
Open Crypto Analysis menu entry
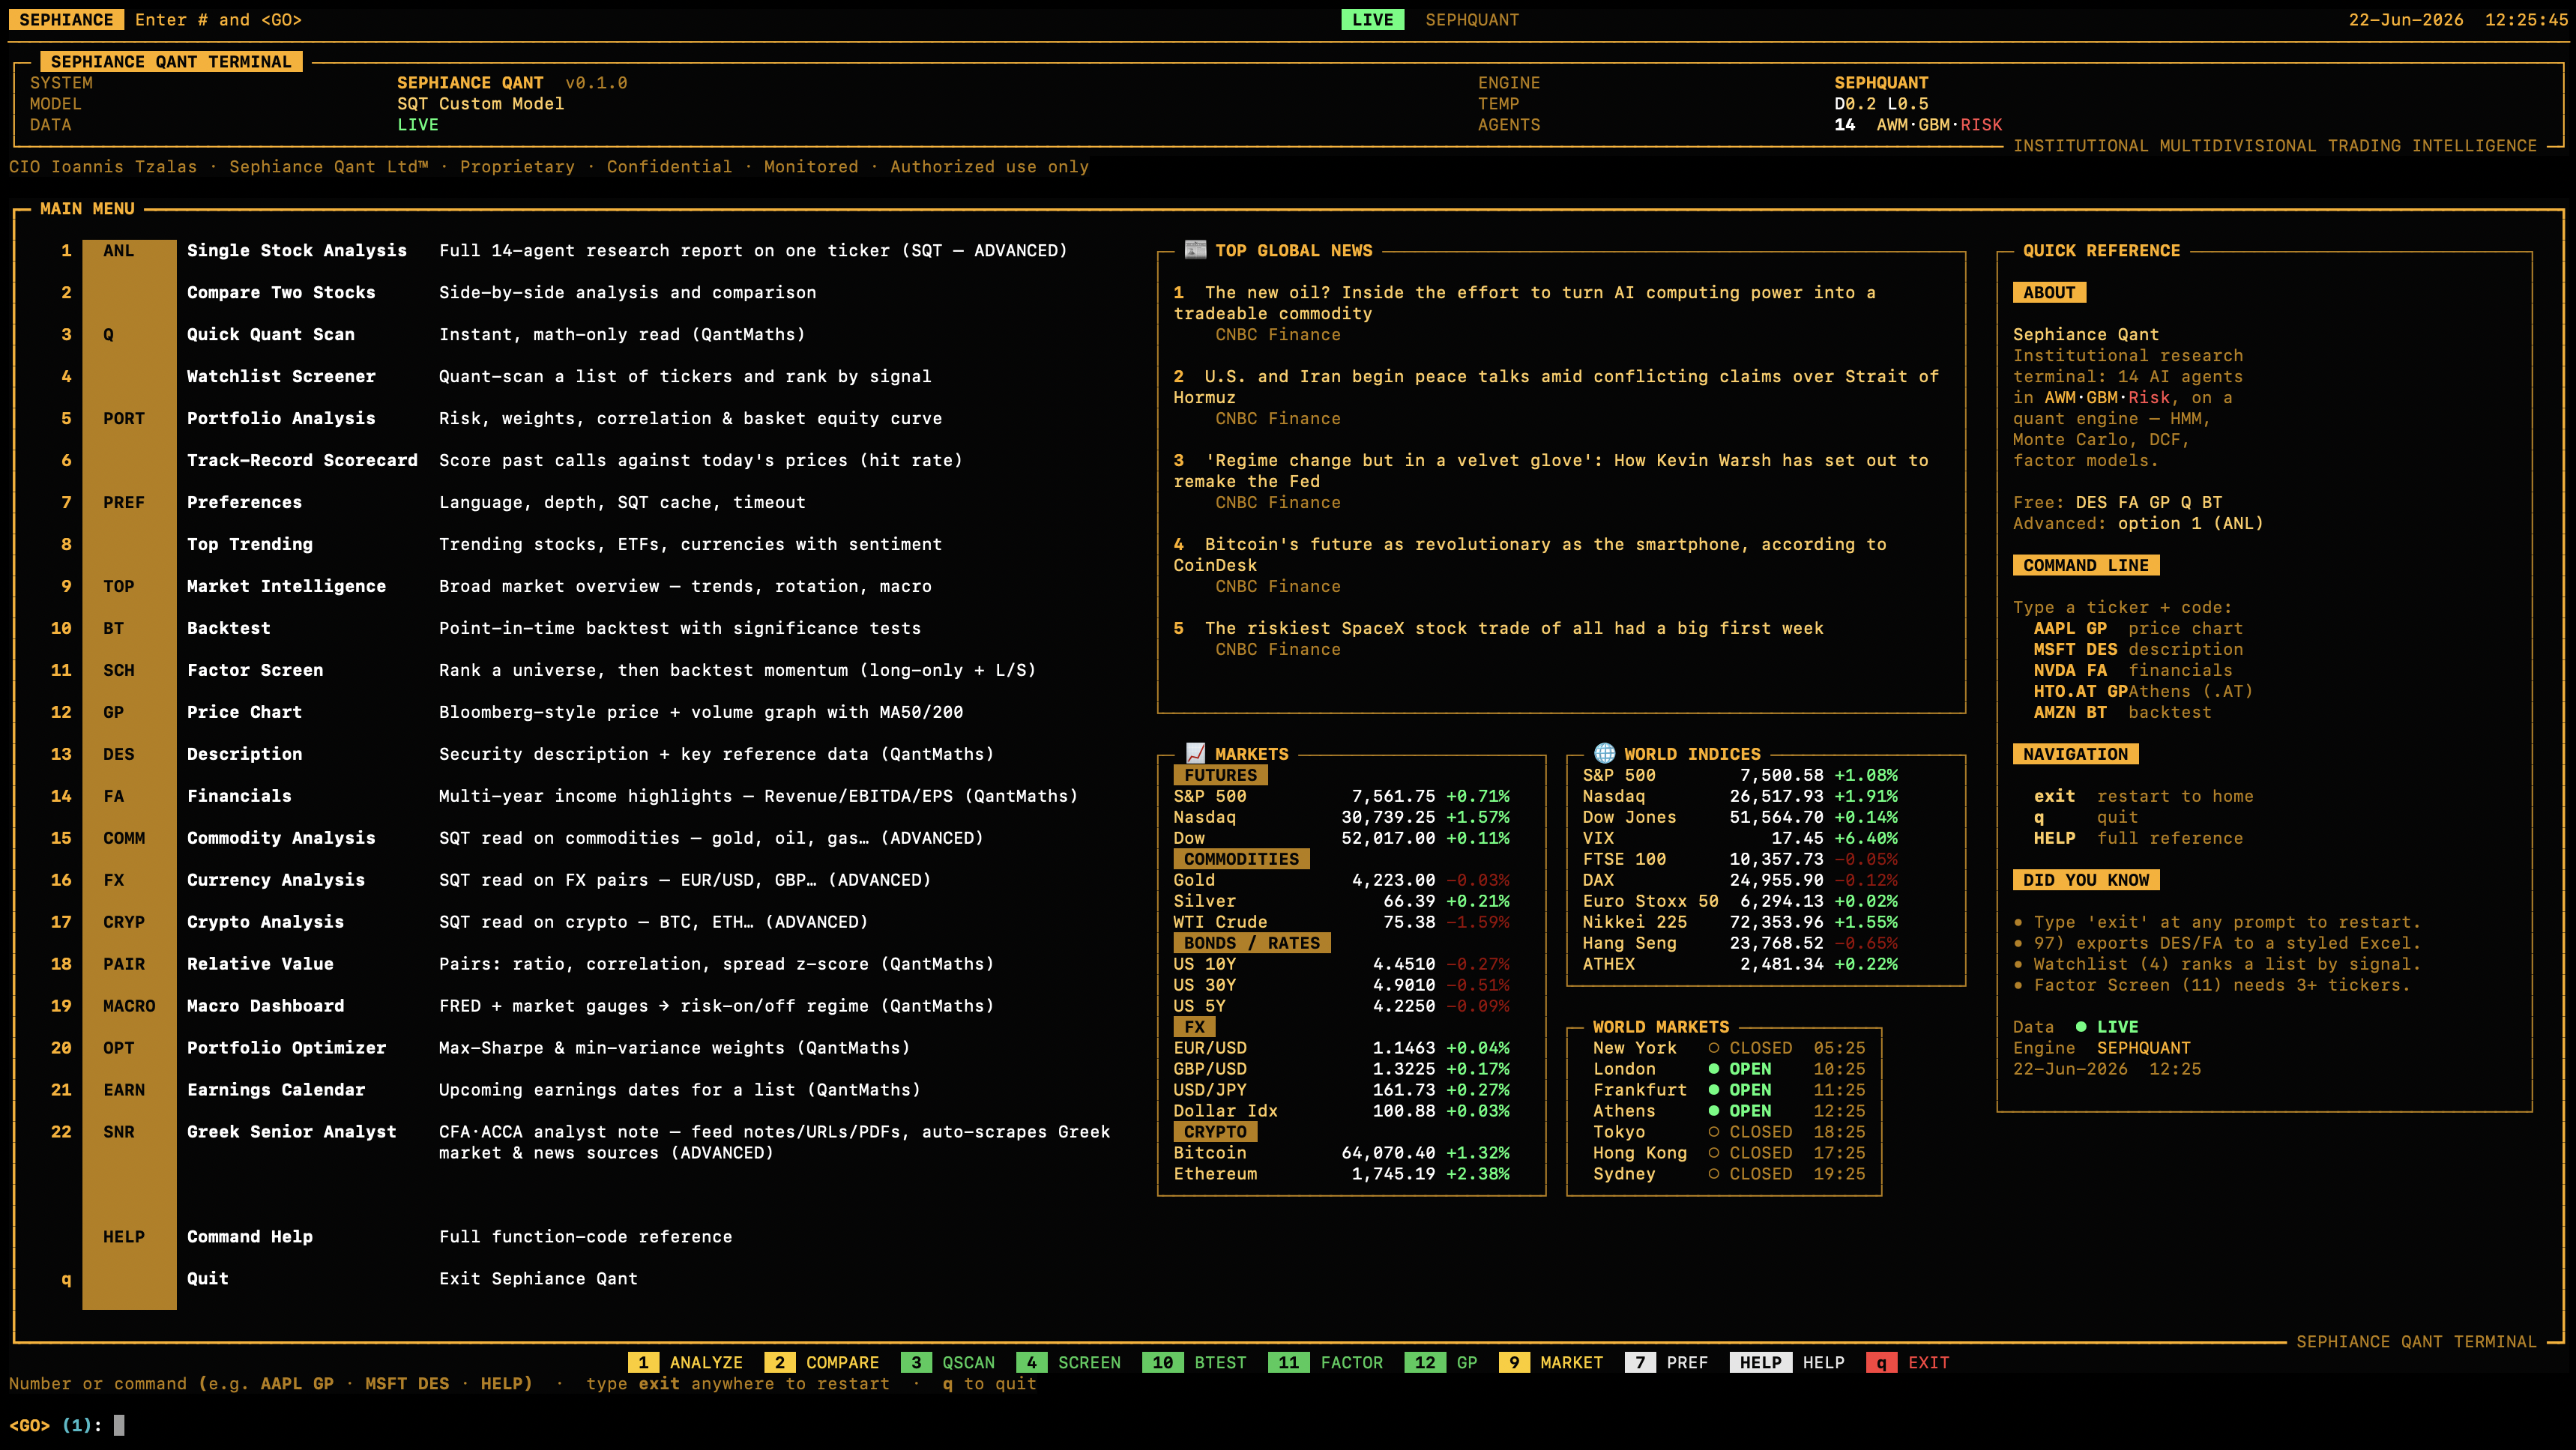point(265,922)
